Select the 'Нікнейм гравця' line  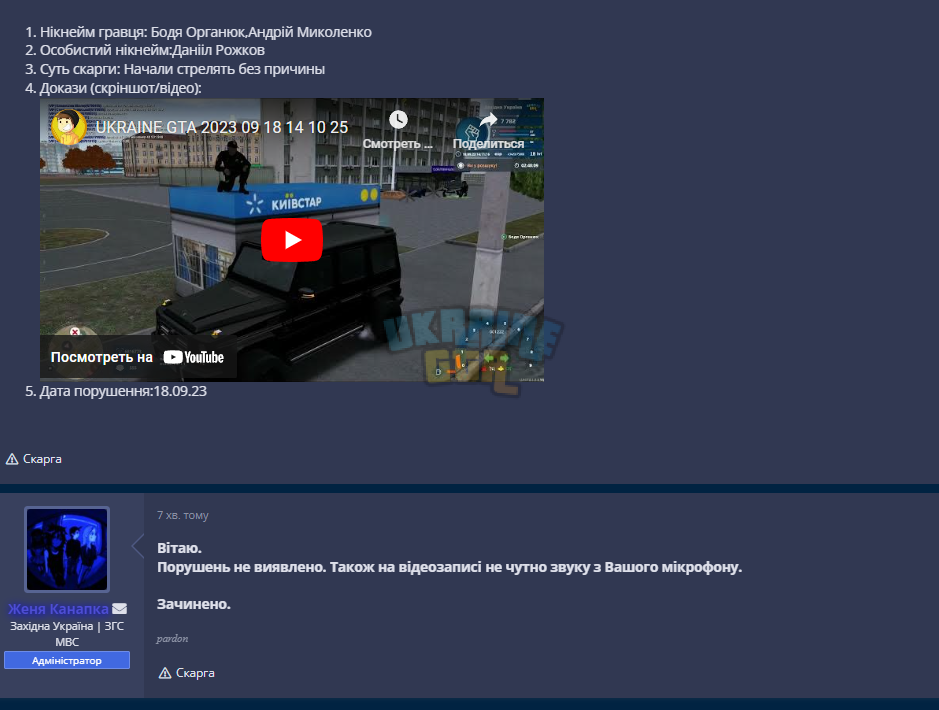click(x=205, y=32)
